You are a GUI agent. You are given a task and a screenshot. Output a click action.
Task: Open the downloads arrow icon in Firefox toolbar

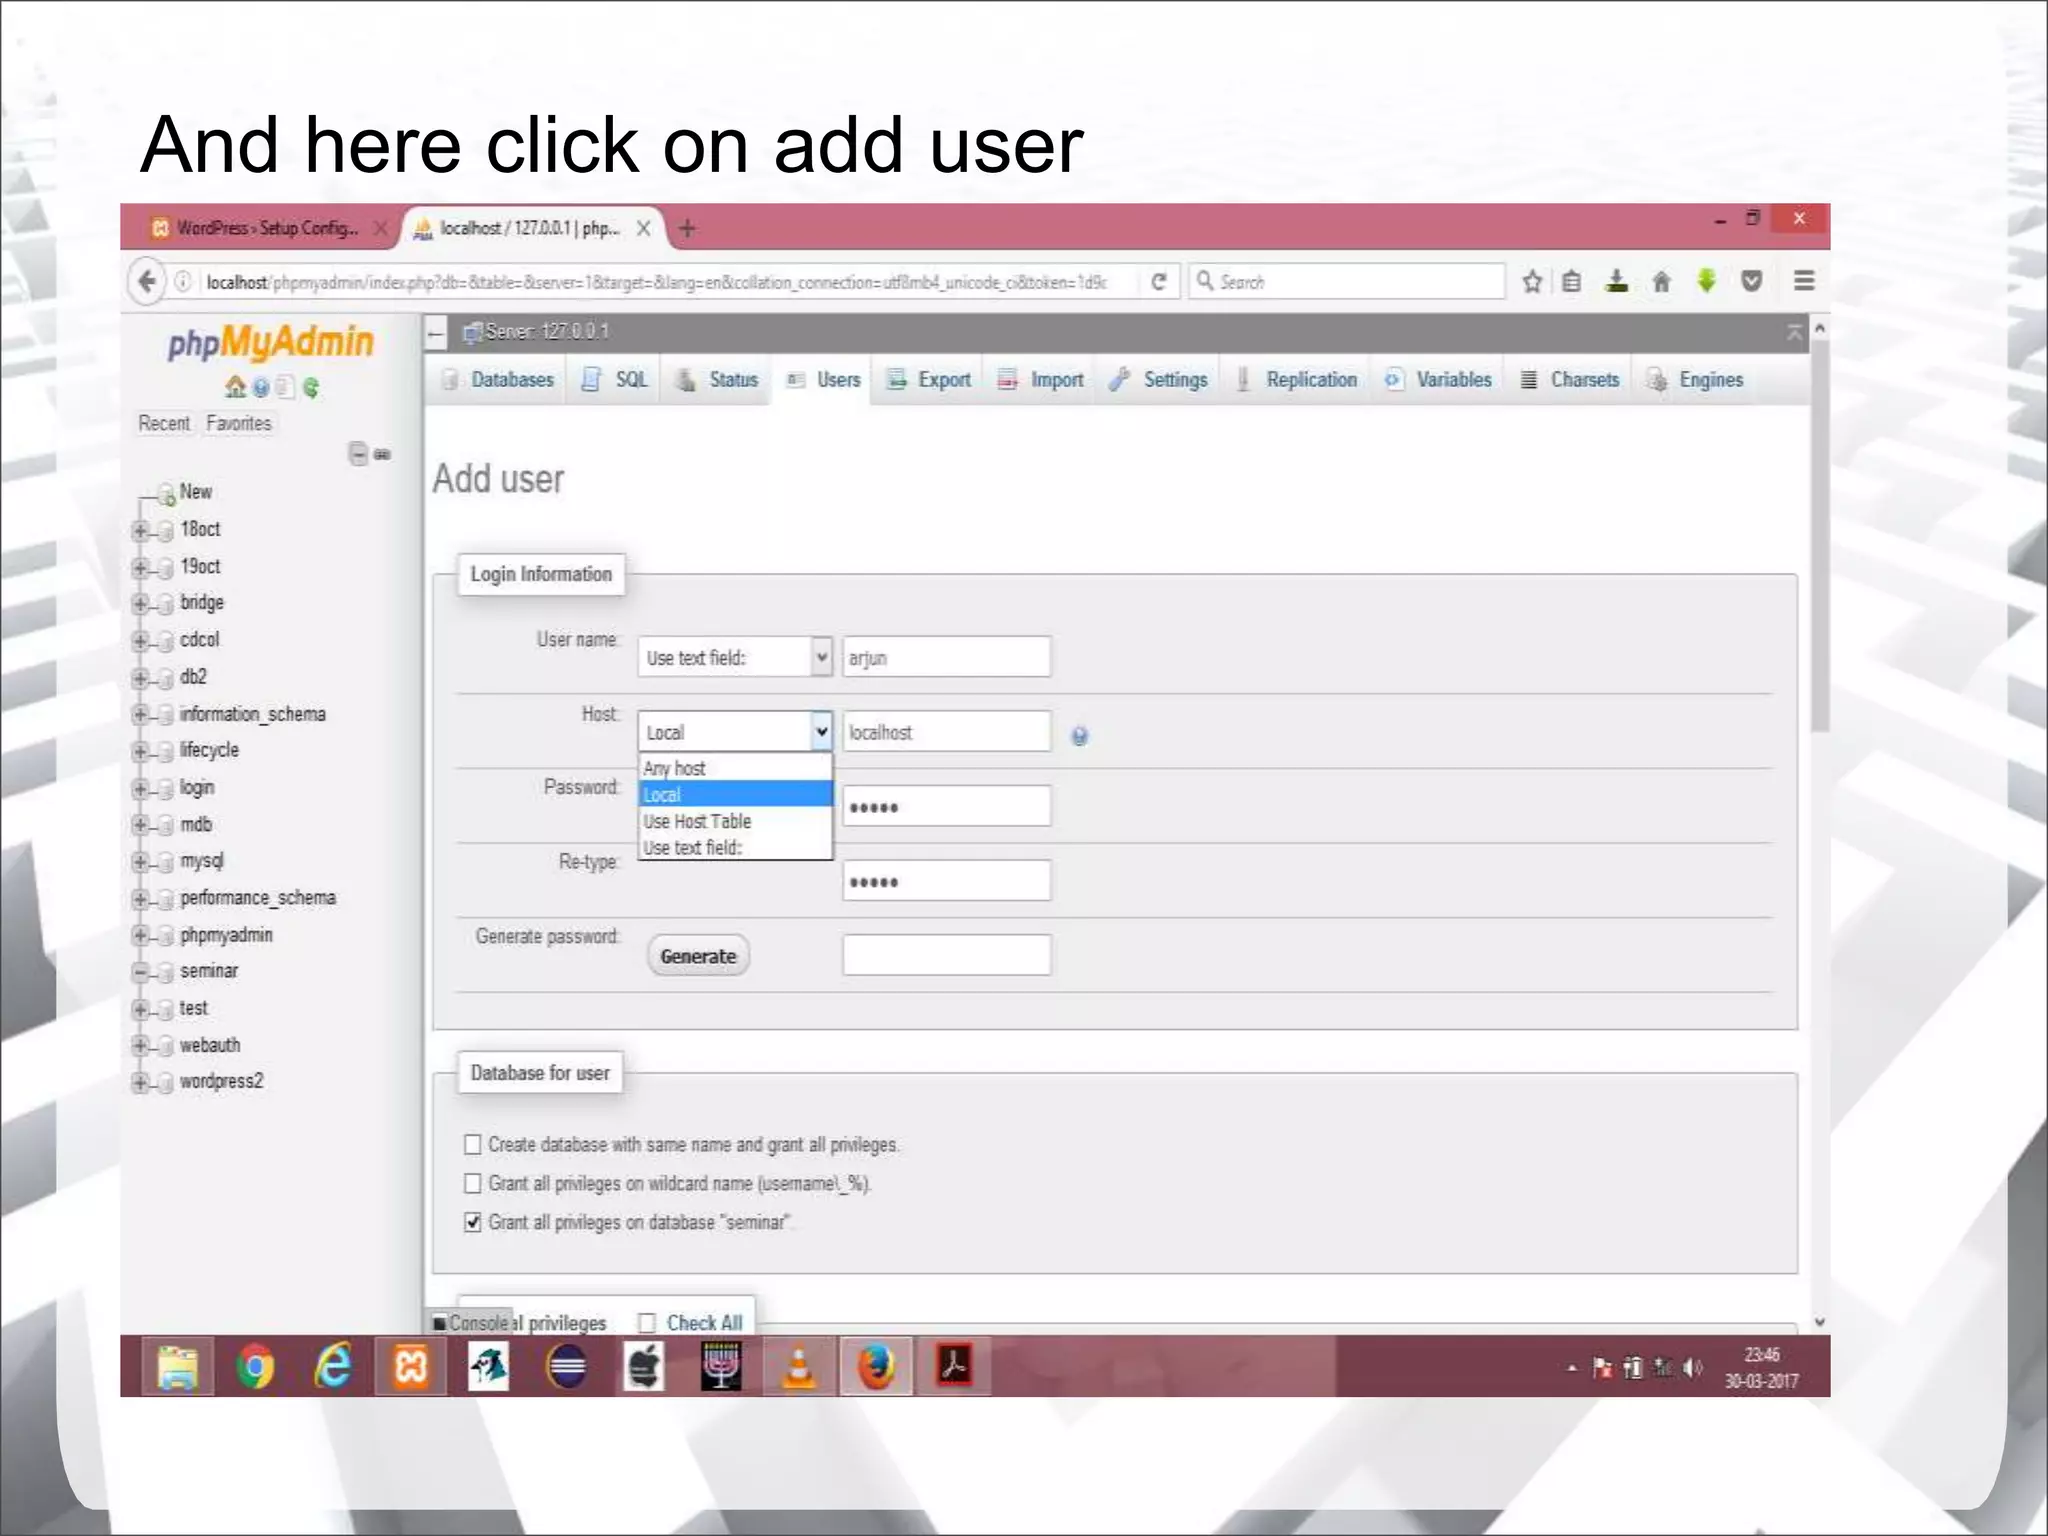point(1616,281)
